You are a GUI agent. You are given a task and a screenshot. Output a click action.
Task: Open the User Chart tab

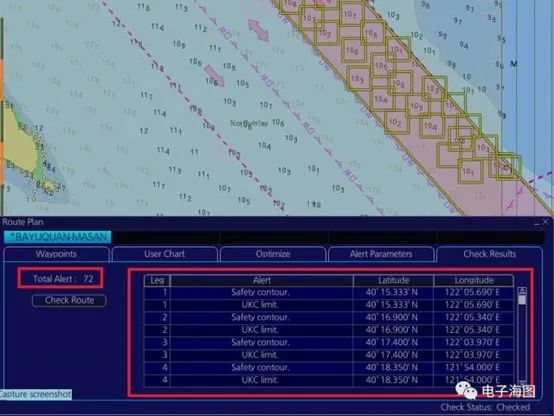(165, 254)
